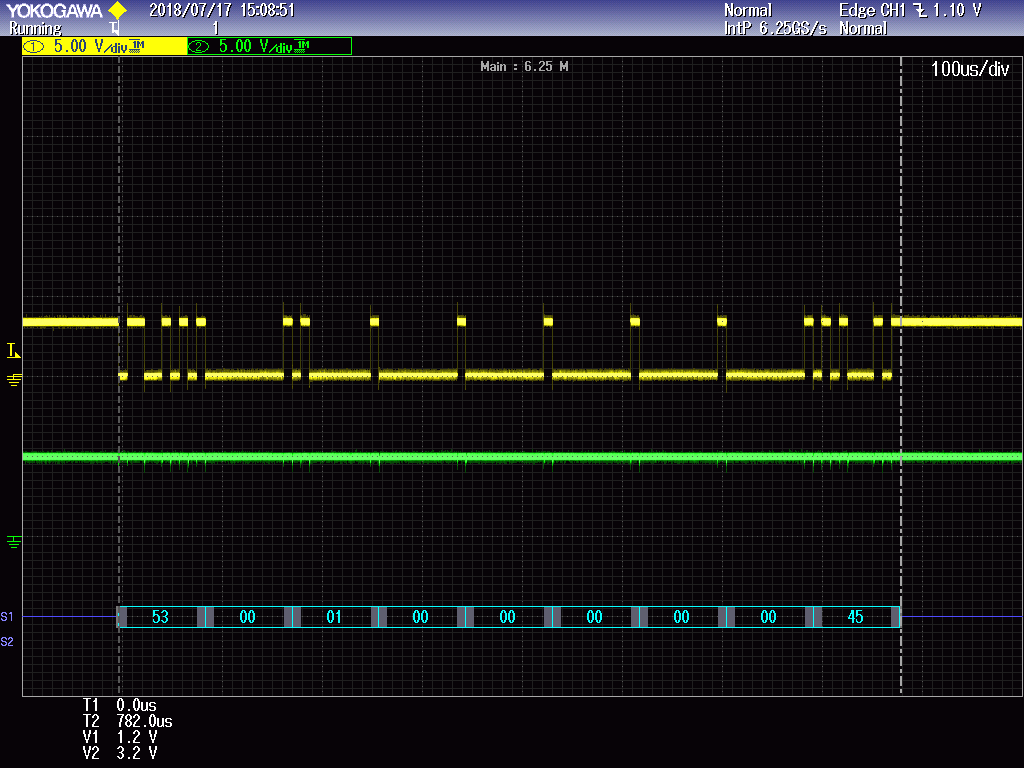Toggle the S1 serial bus label

click(x=8, y=616)
